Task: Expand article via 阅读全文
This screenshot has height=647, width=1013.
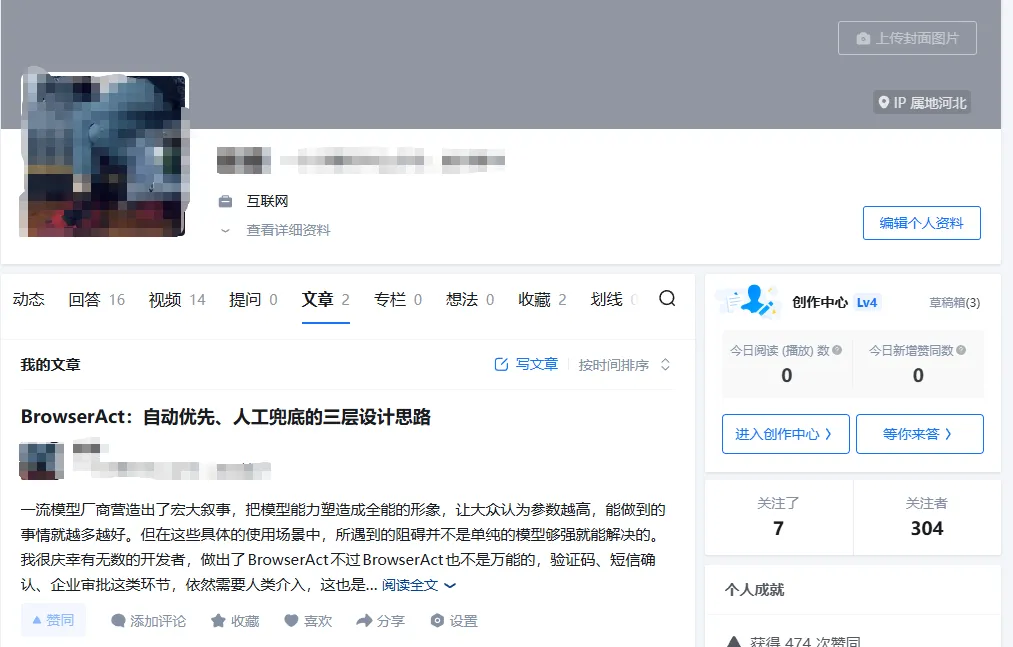Action: 419,586
